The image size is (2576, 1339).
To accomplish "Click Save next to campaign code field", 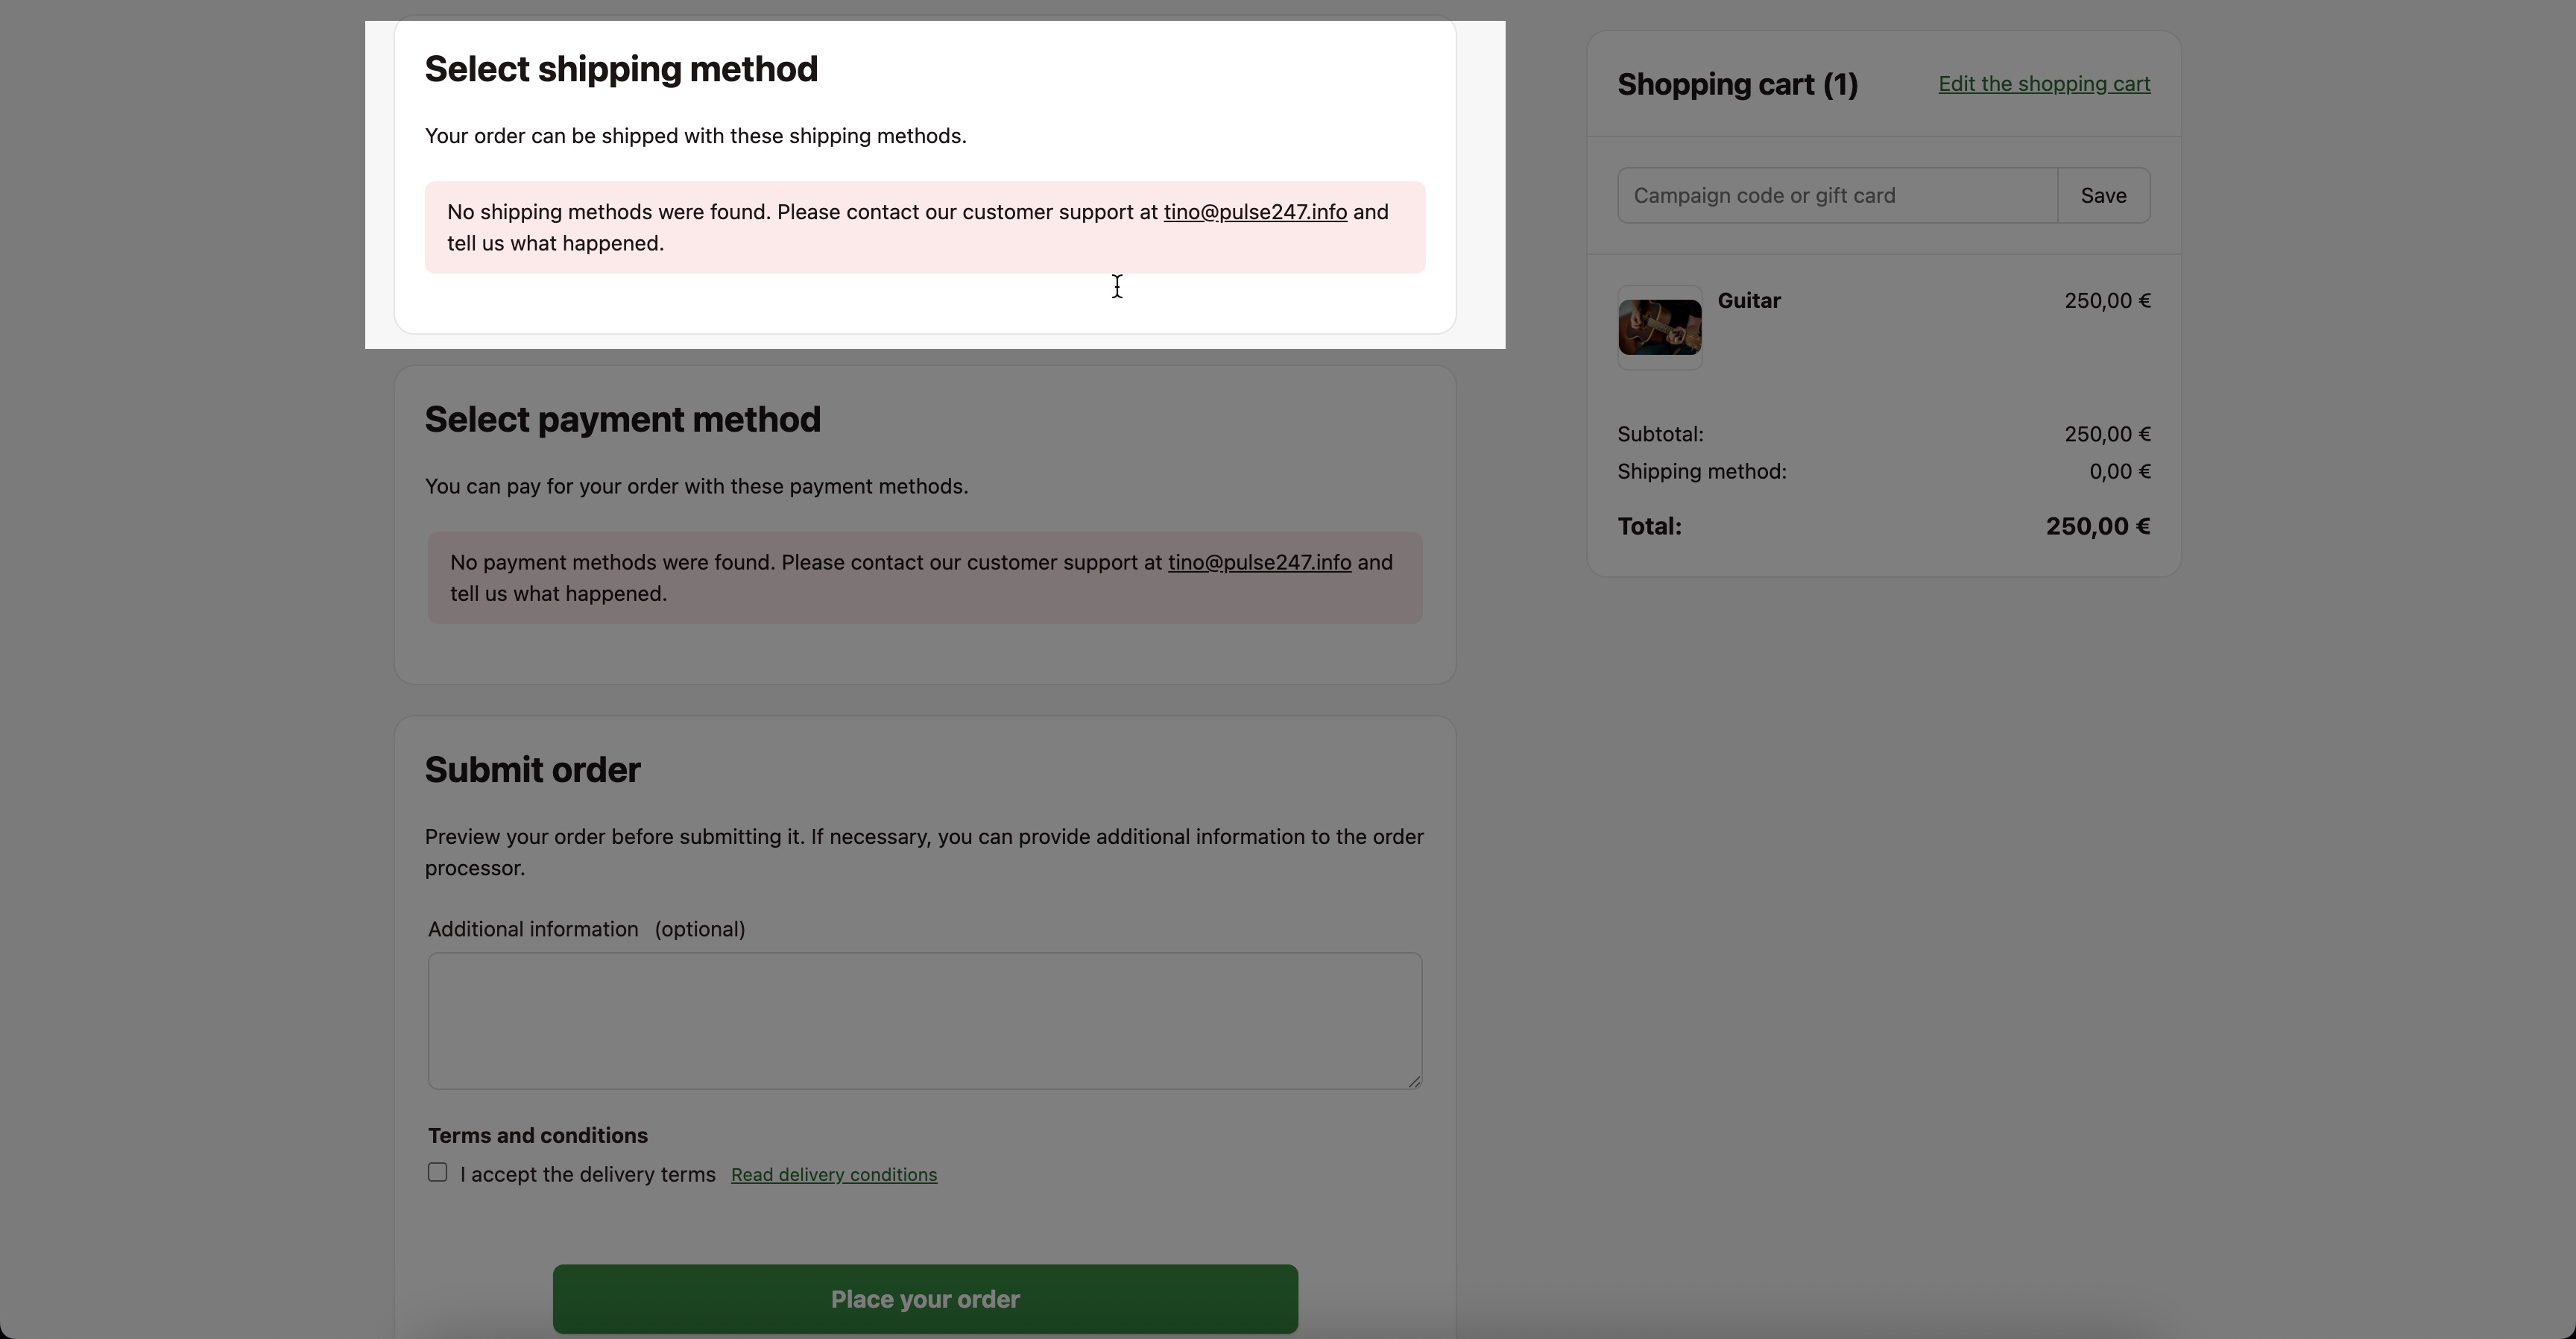I will point(2103,195).
